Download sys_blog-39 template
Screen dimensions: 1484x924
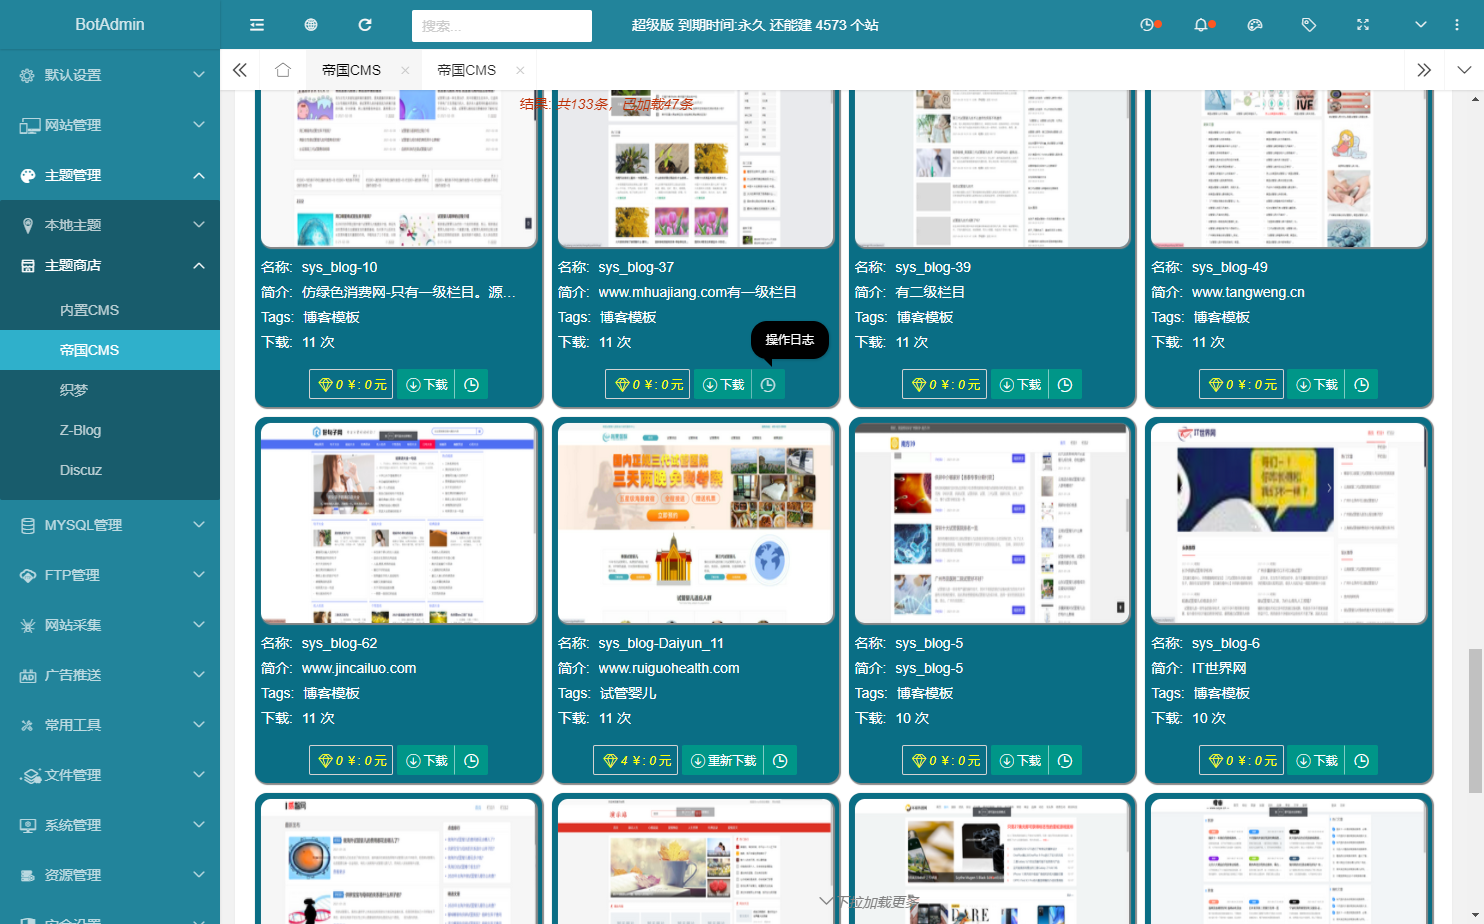[x=1021, y=384]
